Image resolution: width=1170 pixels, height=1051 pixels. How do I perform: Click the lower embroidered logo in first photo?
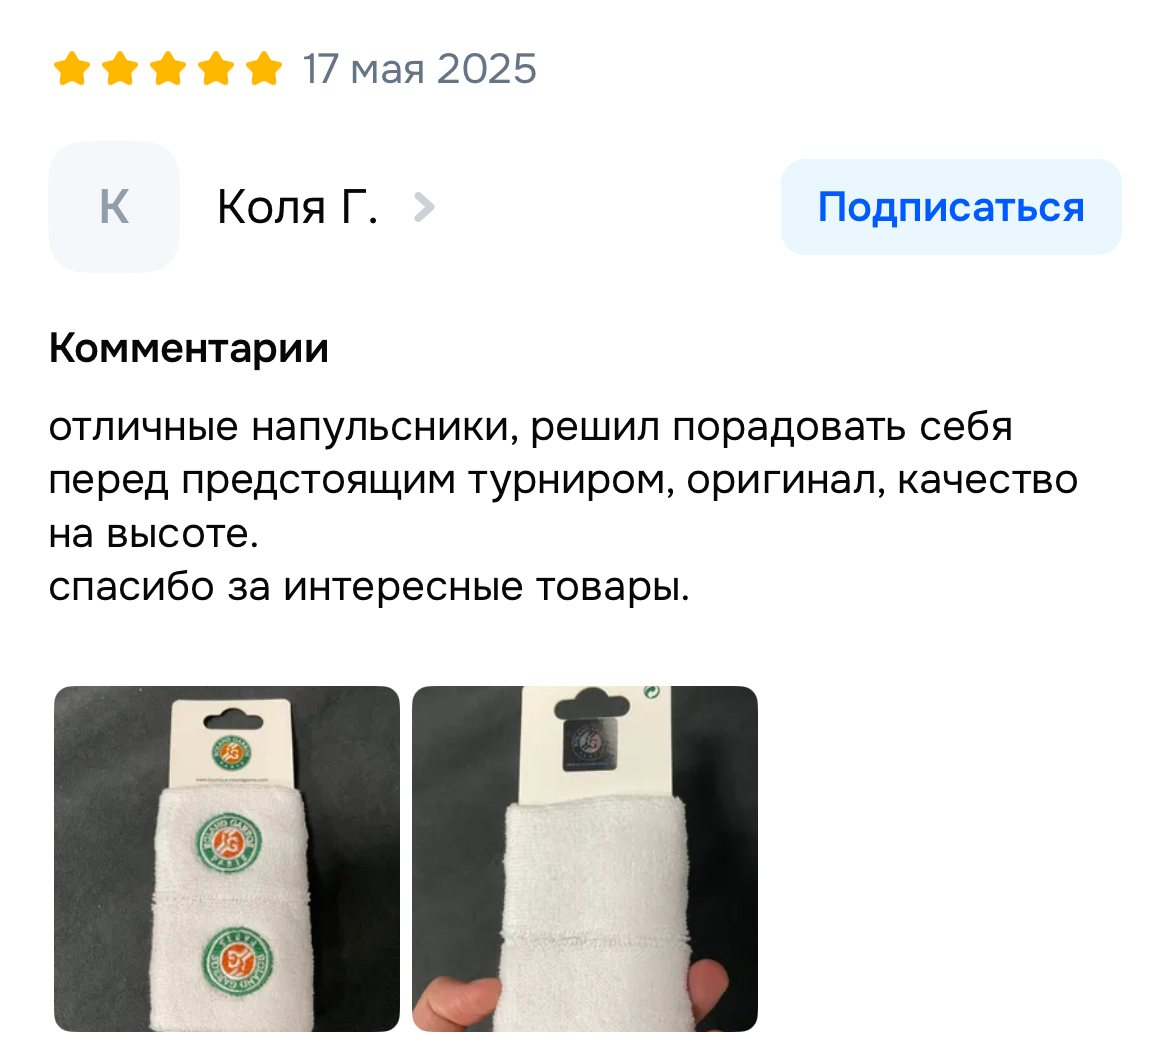click(x=237, y=961)
